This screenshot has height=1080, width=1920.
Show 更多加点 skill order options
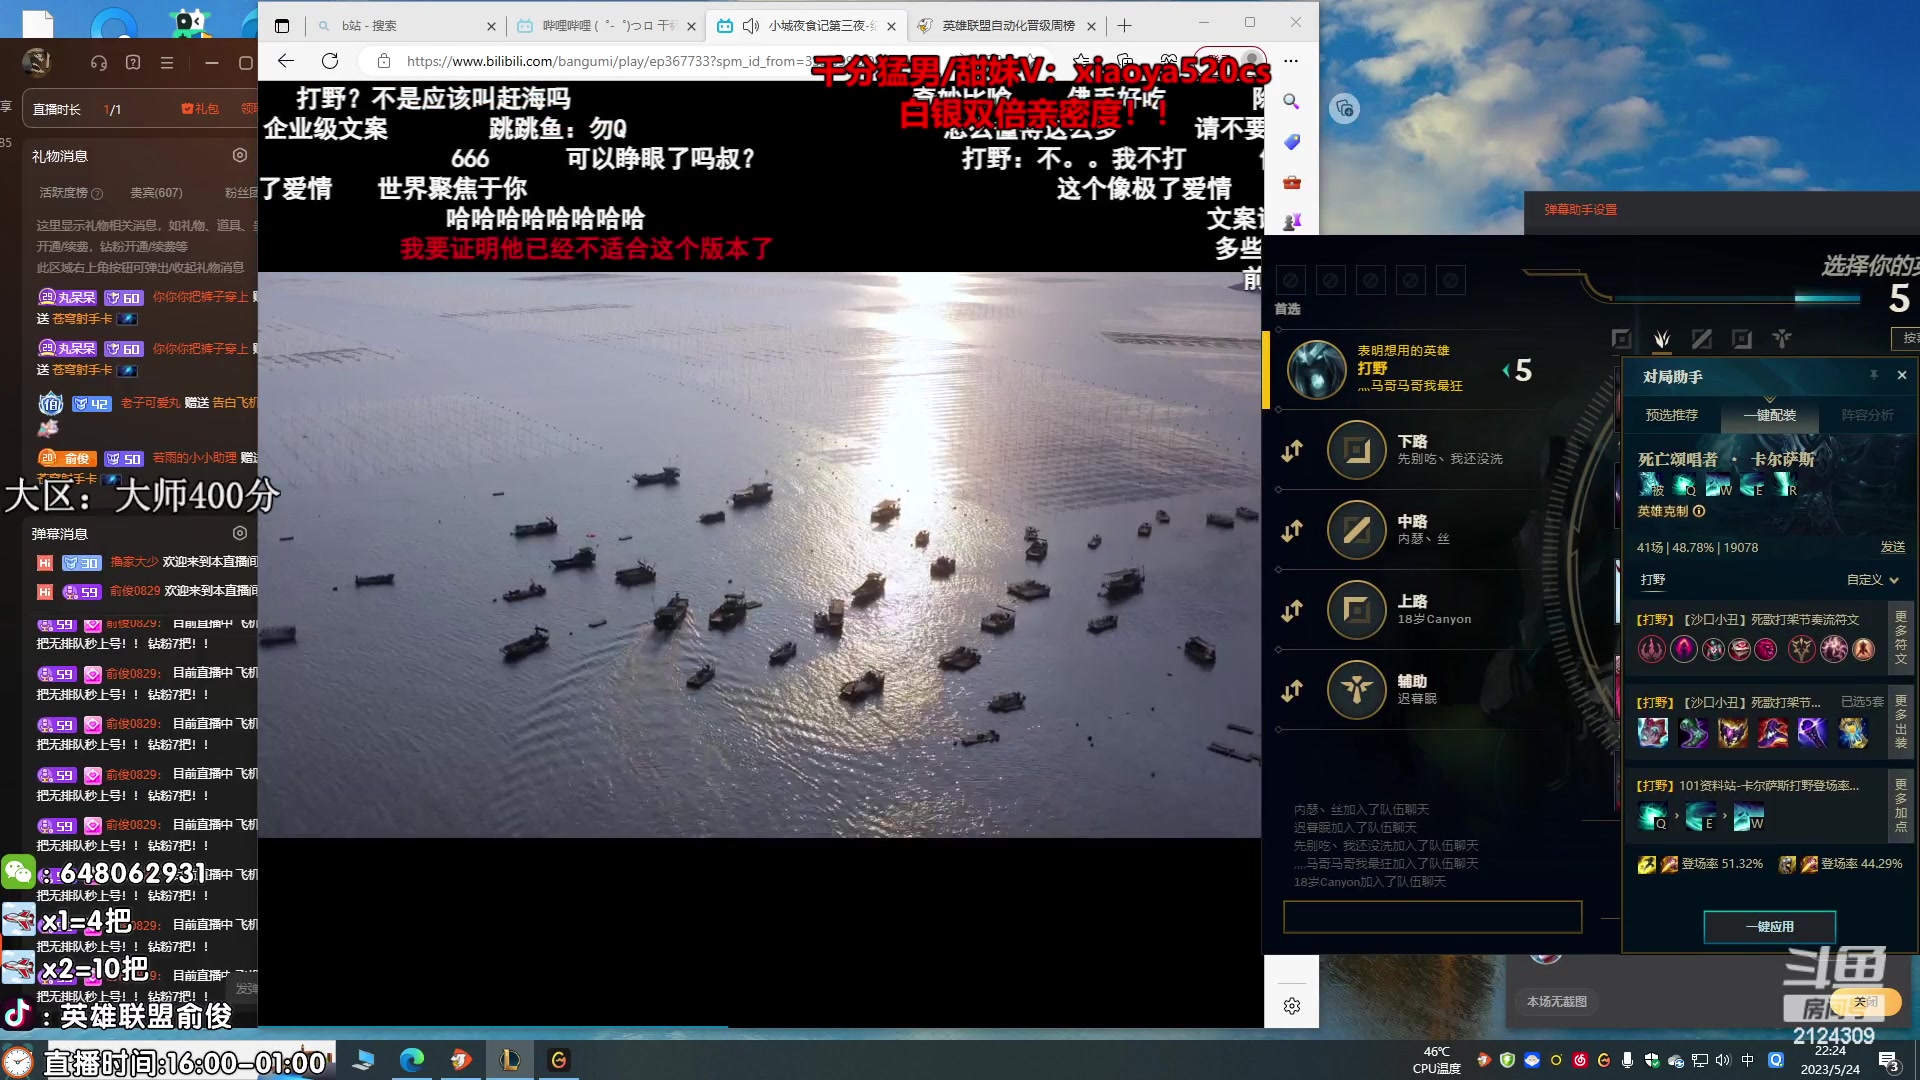point(1900,805)
